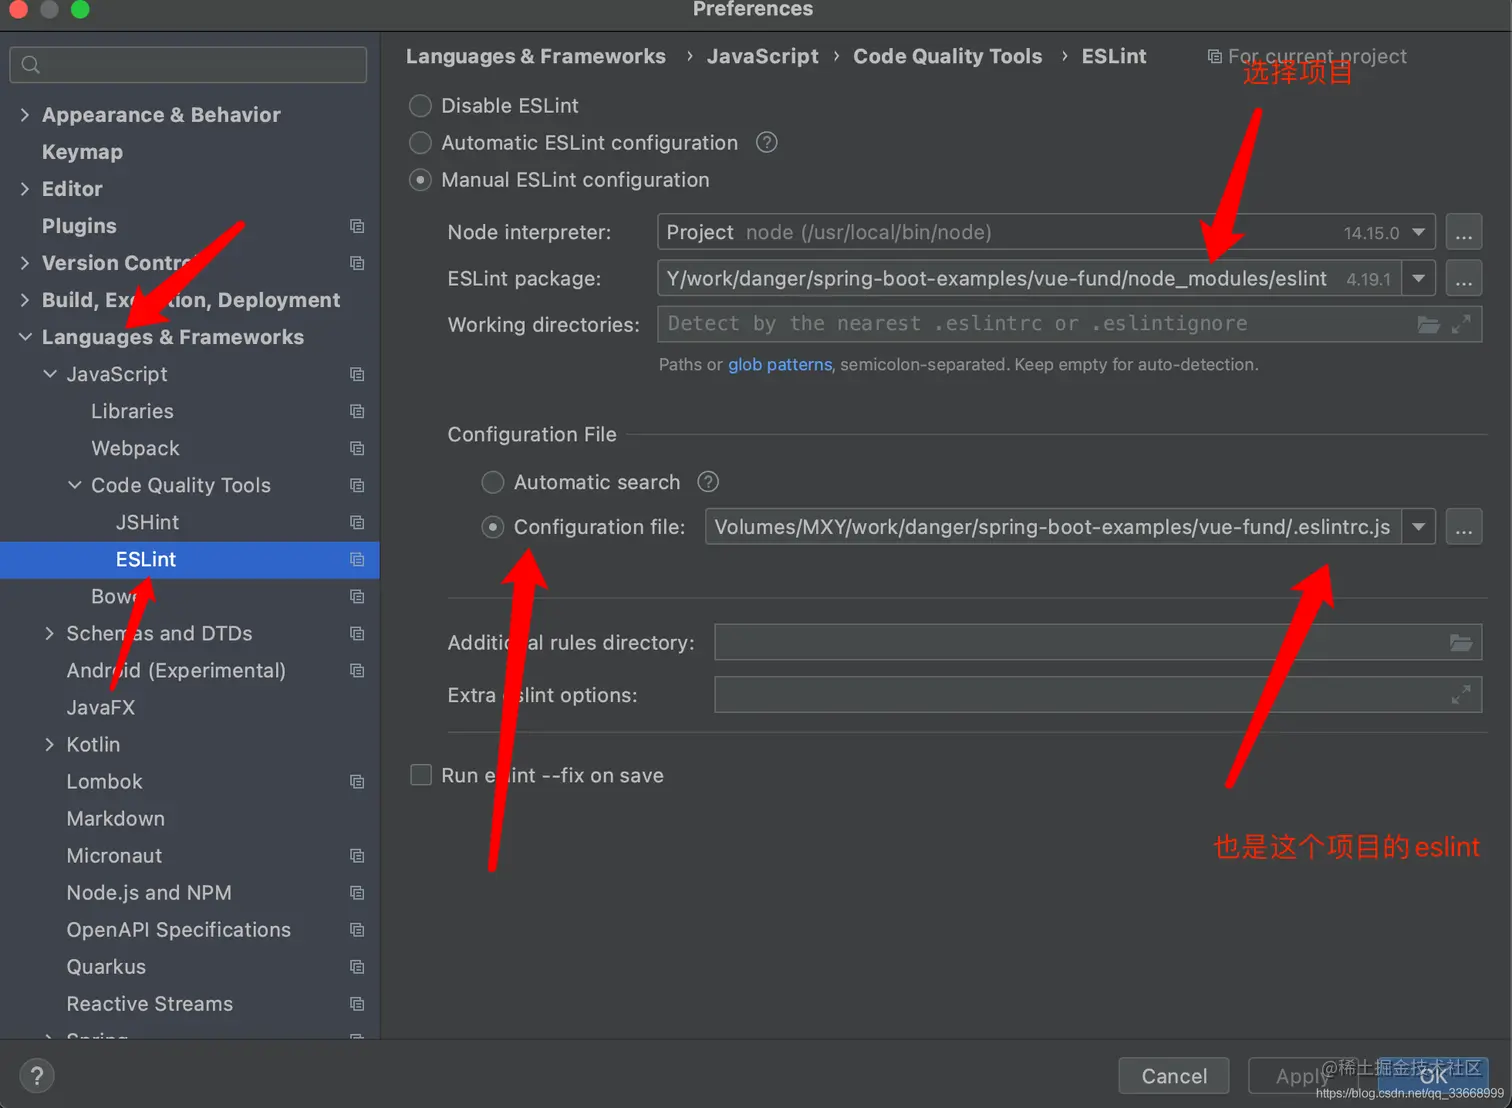Select Automatic ESLint configuration radio
Screen dimensions: 1512x1108
pyautogui.click(x=421, y=142)
